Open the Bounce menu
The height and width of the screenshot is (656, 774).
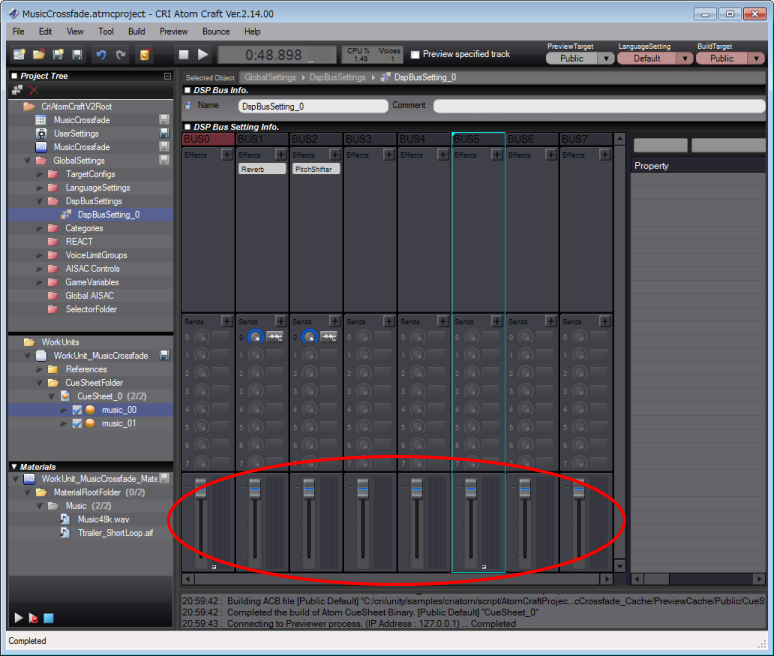click(x=215, y=32)
